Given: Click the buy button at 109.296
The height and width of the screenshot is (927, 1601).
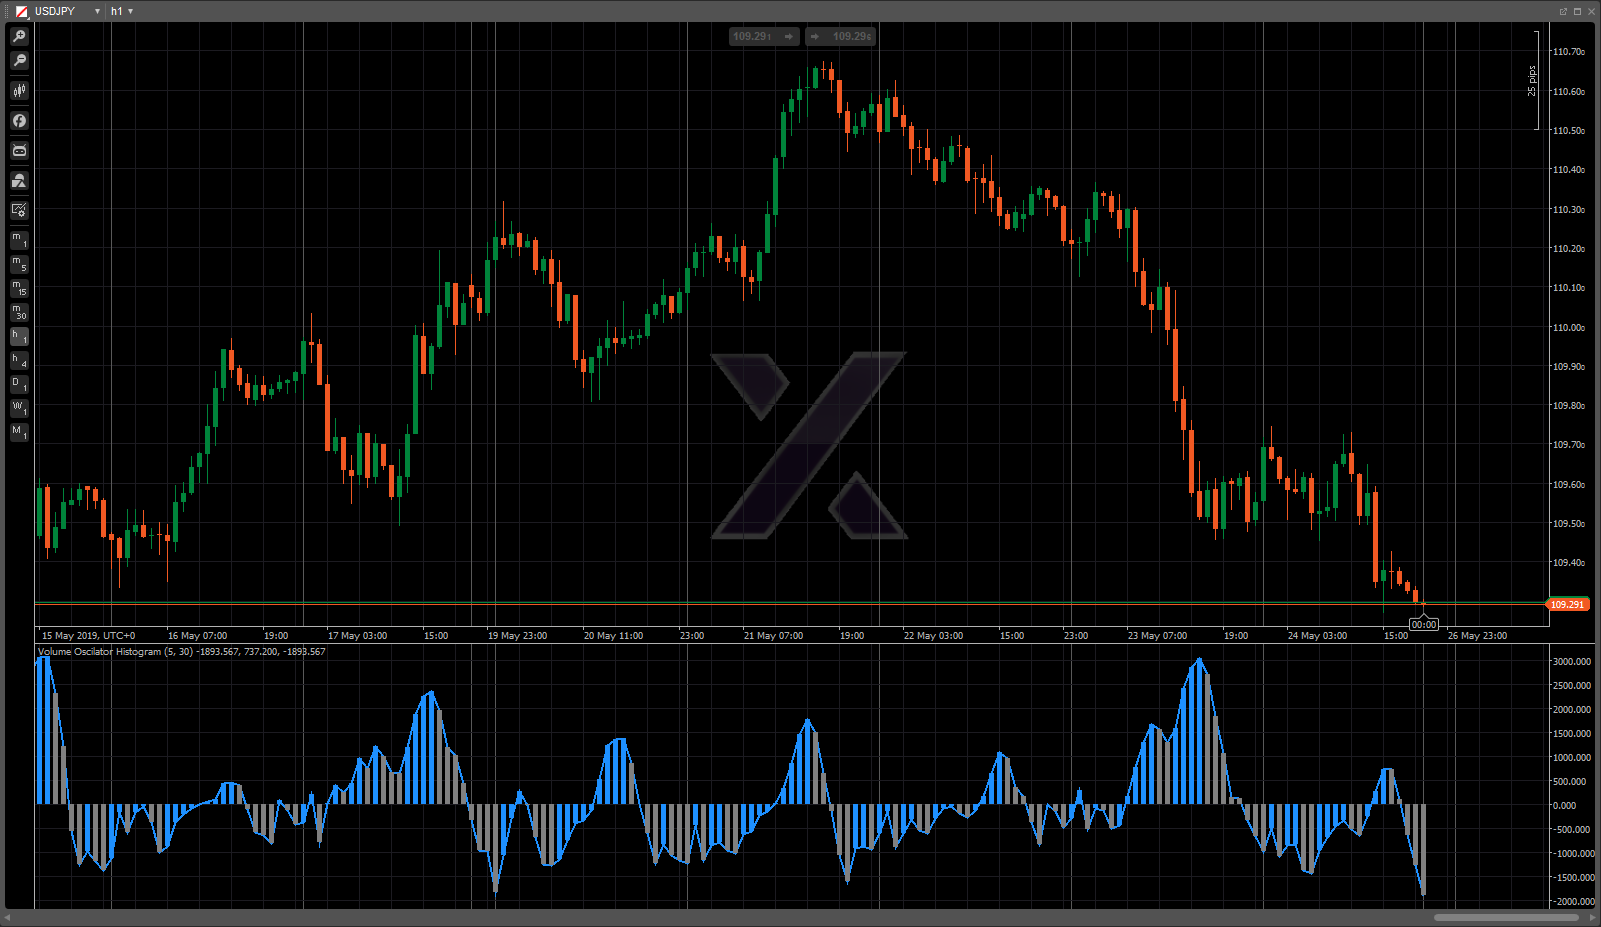Looking at the screenshot, I should pos(841,36).
